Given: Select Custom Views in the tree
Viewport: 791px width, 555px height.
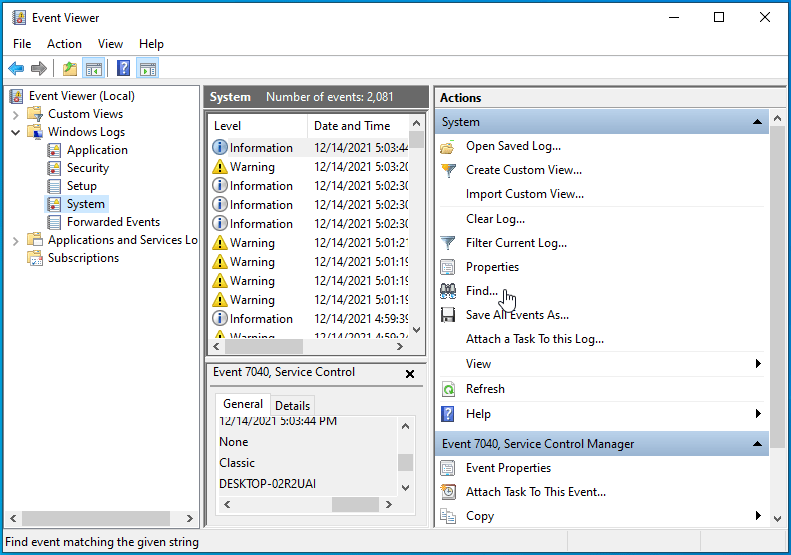Looking at the screenshot, I should click(x=85, y=114).
